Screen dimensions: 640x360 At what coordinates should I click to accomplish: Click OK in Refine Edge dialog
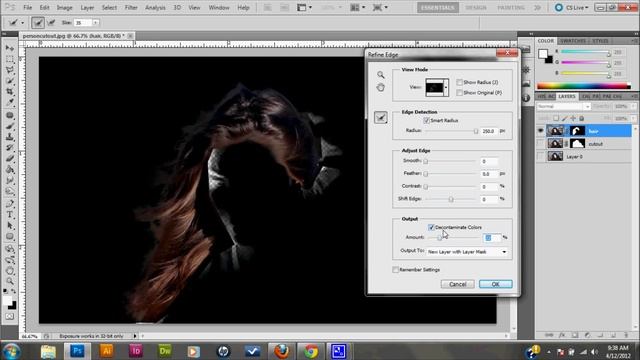[x=496, y=284]
